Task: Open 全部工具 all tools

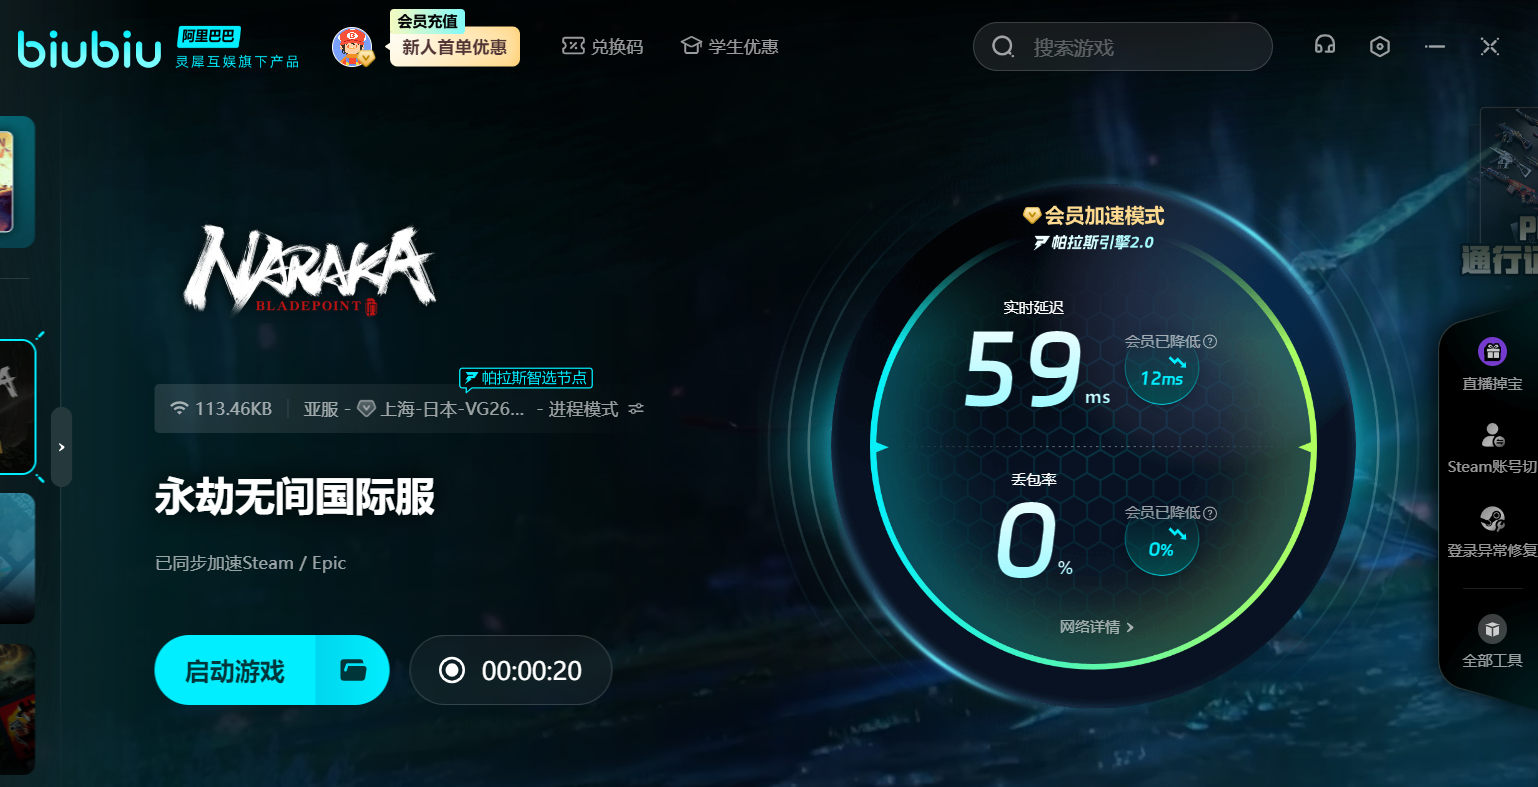Action: 1492,641
